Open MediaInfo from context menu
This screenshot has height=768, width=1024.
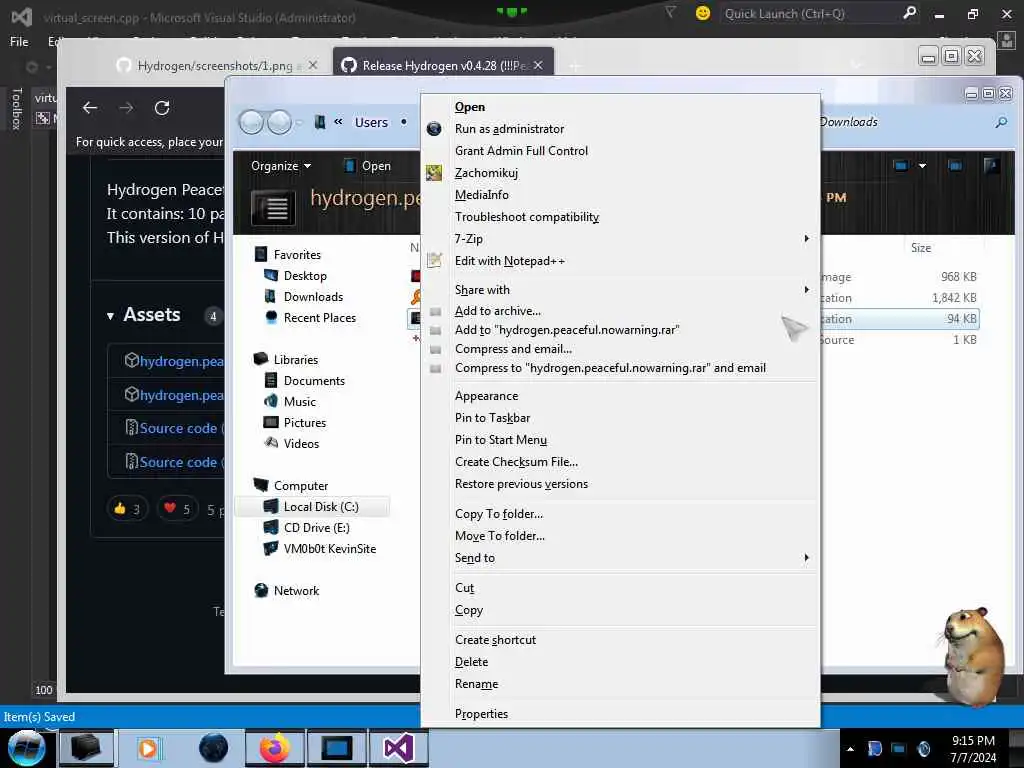(481, 195)
